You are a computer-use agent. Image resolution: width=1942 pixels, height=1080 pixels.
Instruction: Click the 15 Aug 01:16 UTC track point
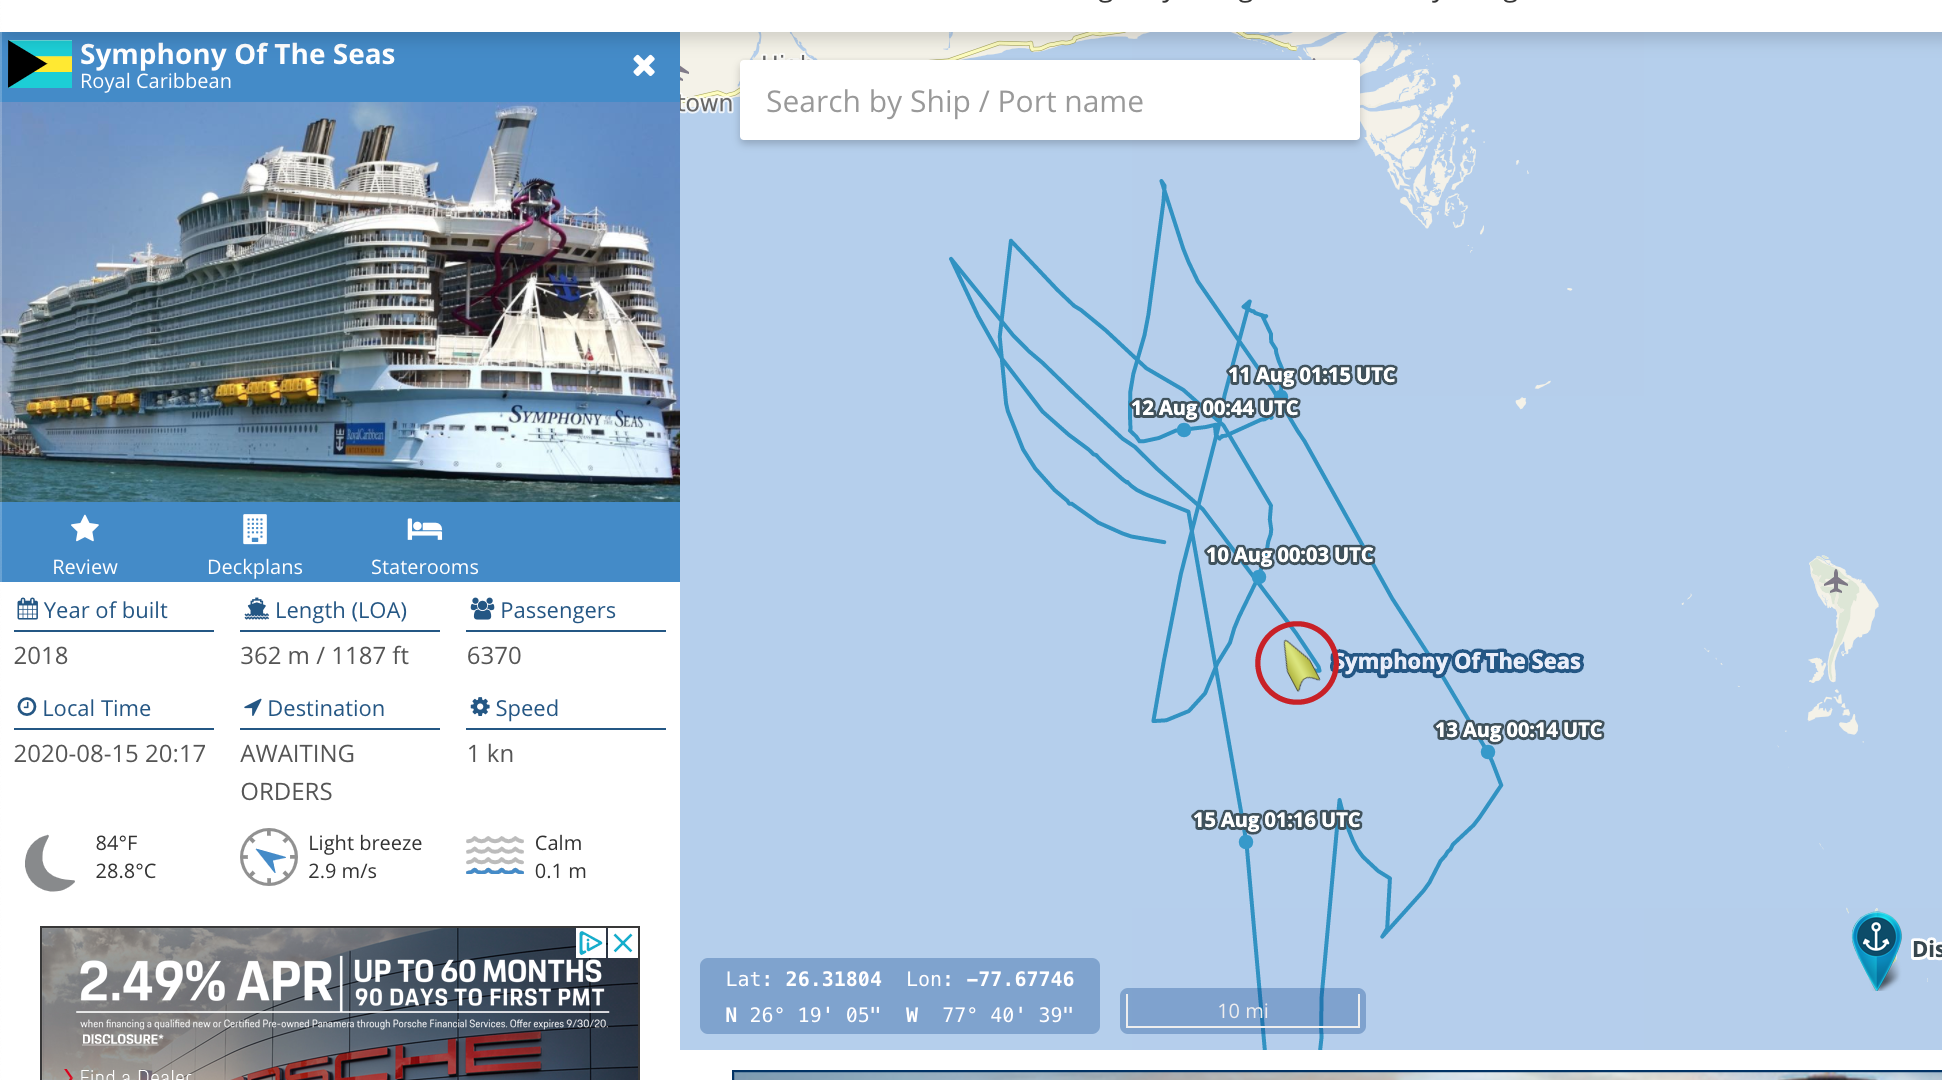(1246, 842)
